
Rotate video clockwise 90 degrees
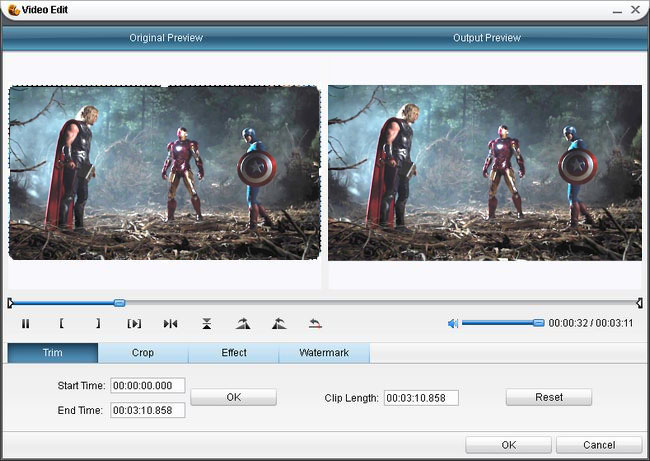click(x=243, y=323)
